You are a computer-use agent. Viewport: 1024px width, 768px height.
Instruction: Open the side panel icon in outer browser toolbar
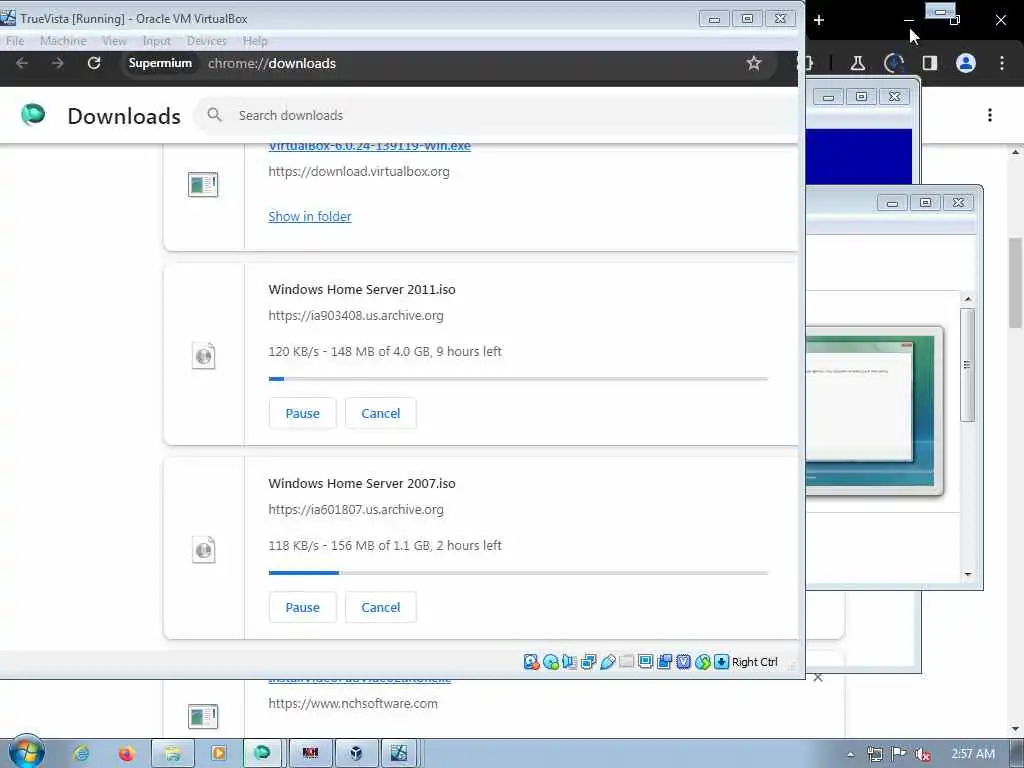coord(930,63)
